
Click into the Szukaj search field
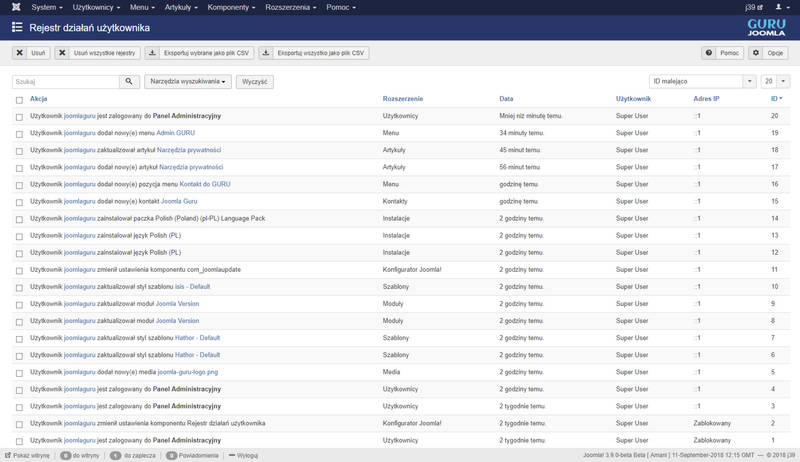click(x=66, y=82)
